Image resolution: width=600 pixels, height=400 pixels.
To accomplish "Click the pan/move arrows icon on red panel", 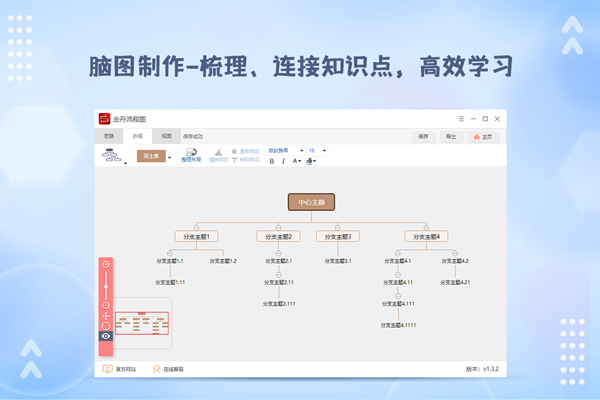I will click(106, 316).
